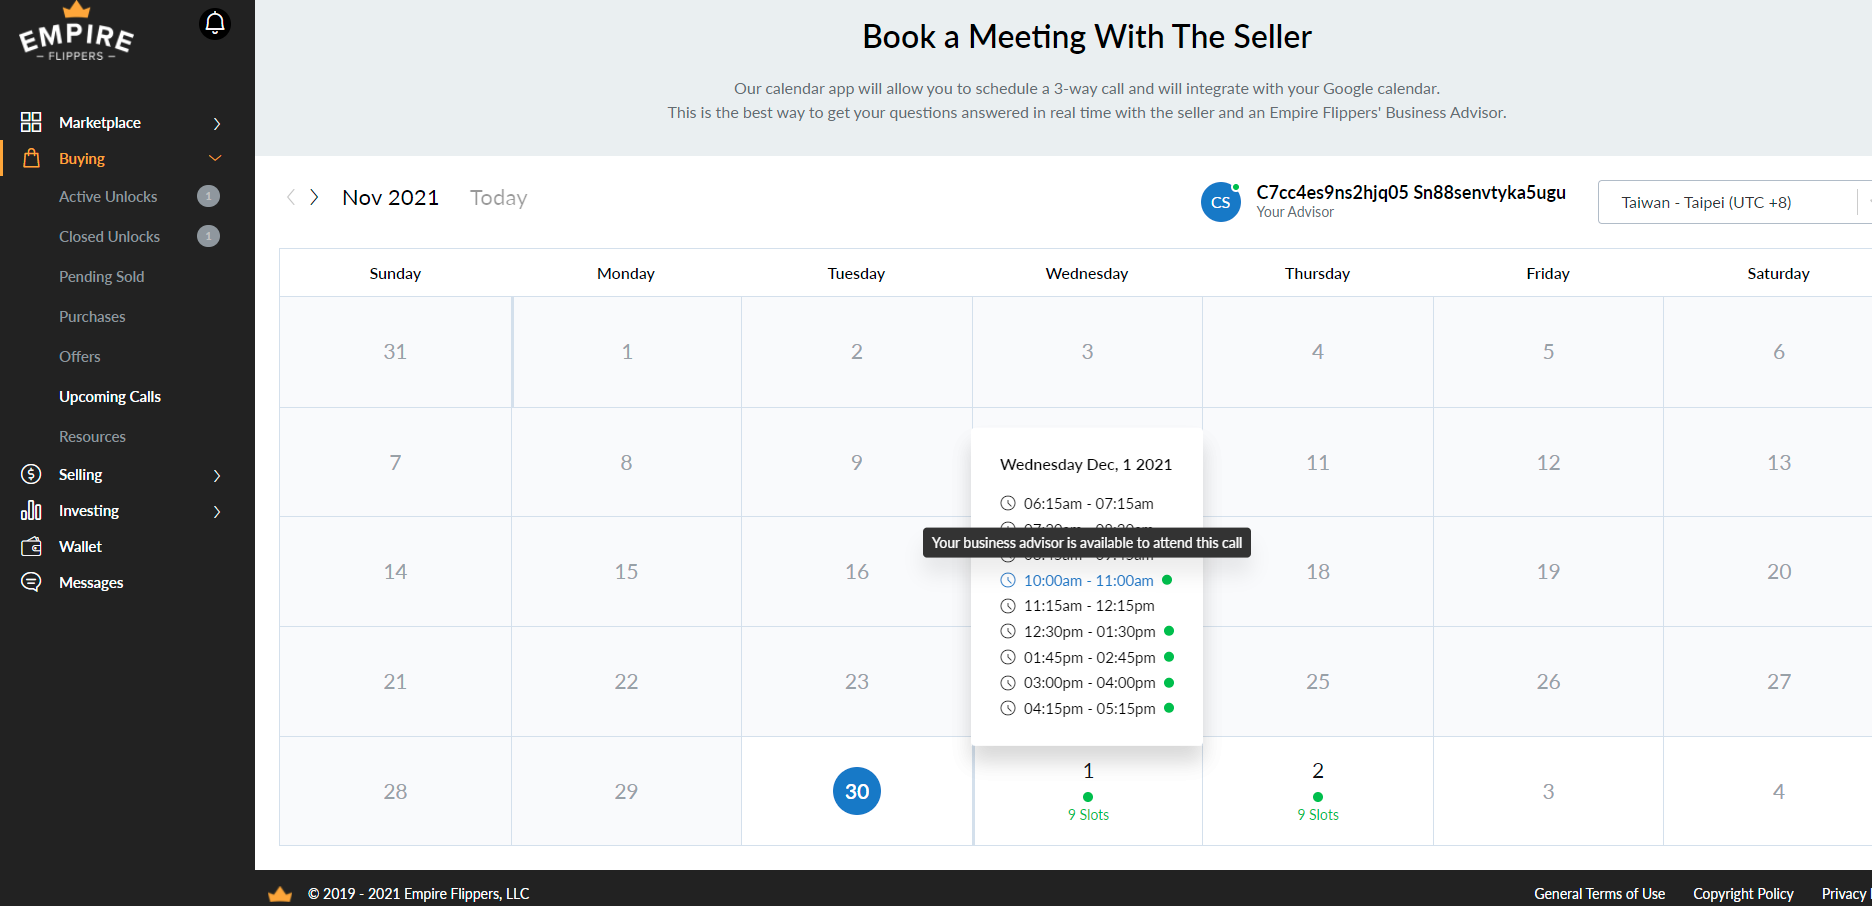The width and height of the screenshot is (1872, 906).
Task: Click the Messages chat icon
Action: tap(31, 582)
